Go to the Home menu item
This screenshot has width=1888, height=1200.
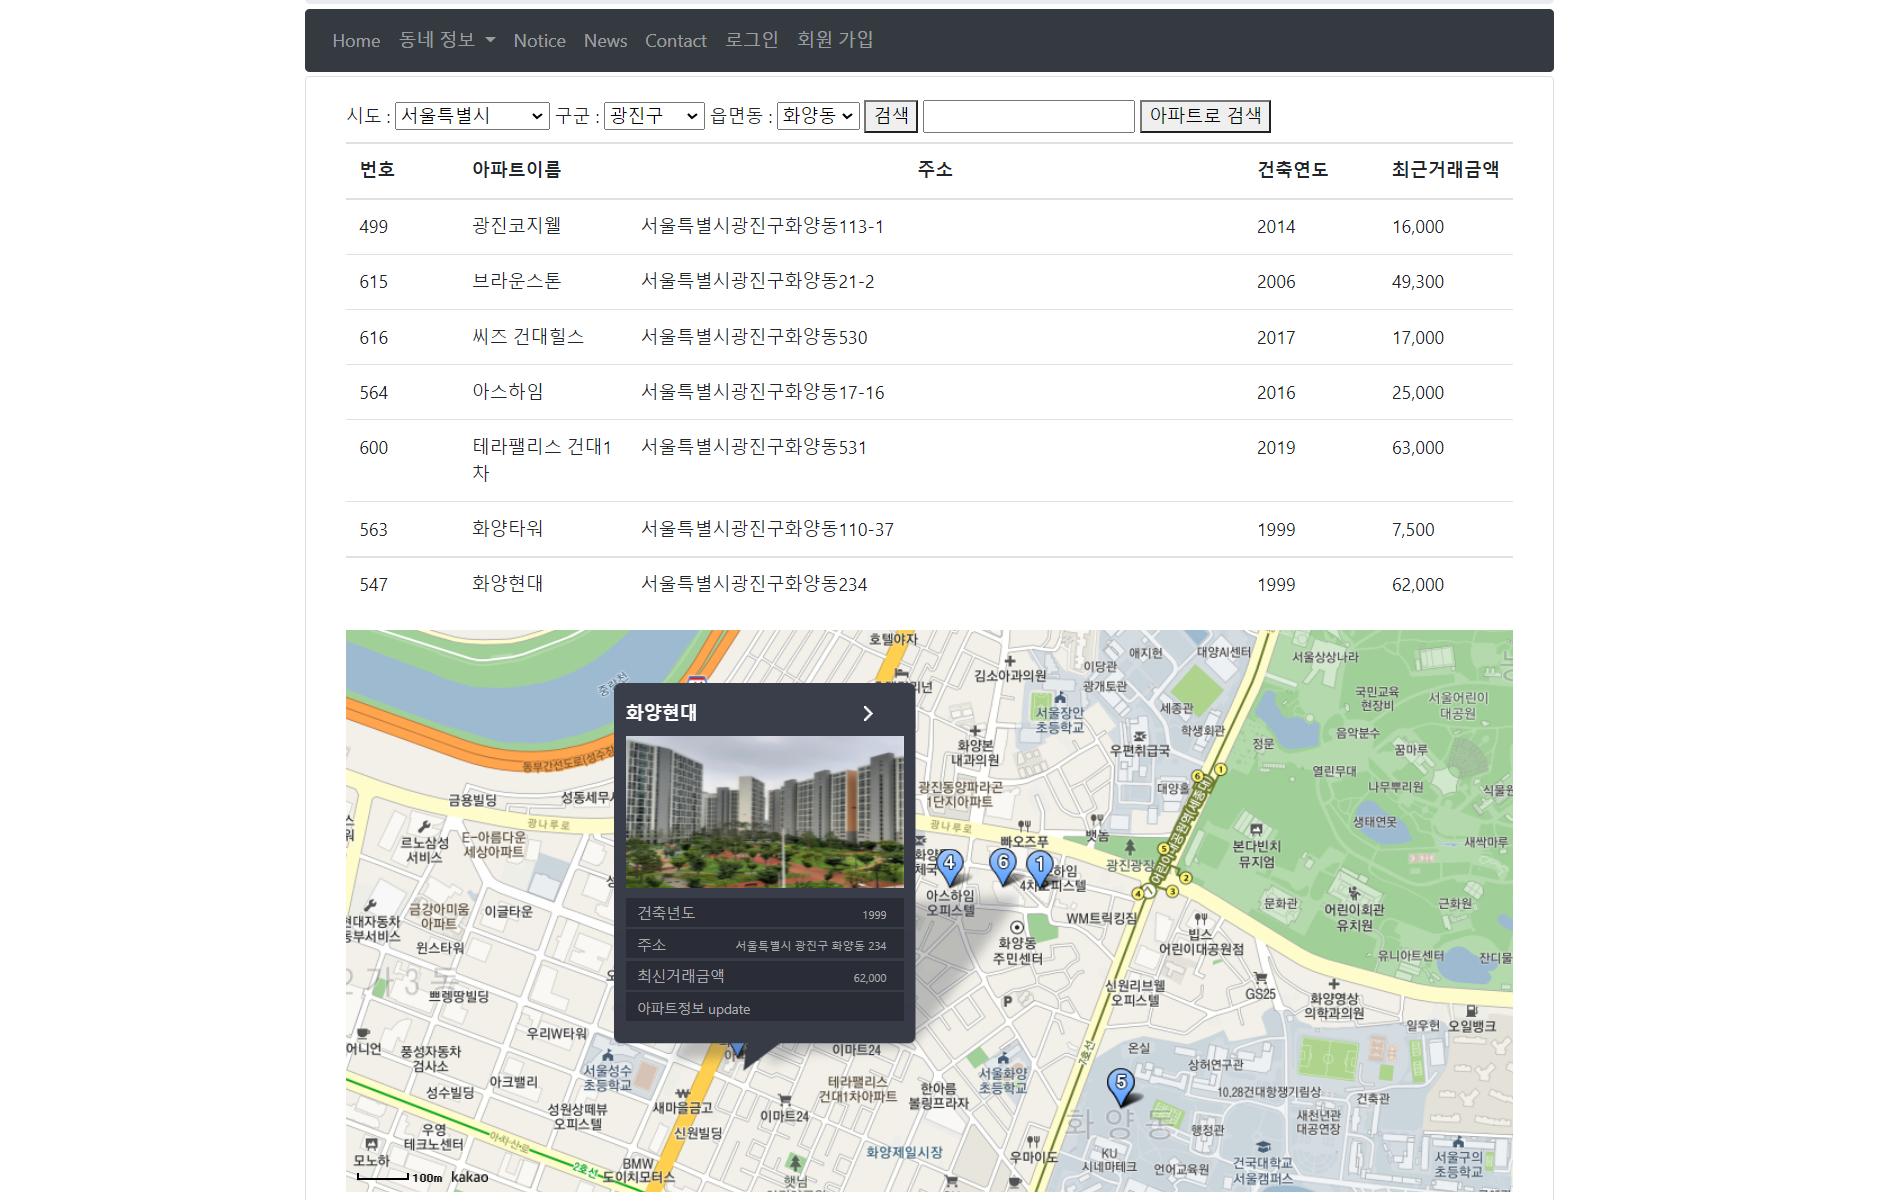[x=356, y=40]
